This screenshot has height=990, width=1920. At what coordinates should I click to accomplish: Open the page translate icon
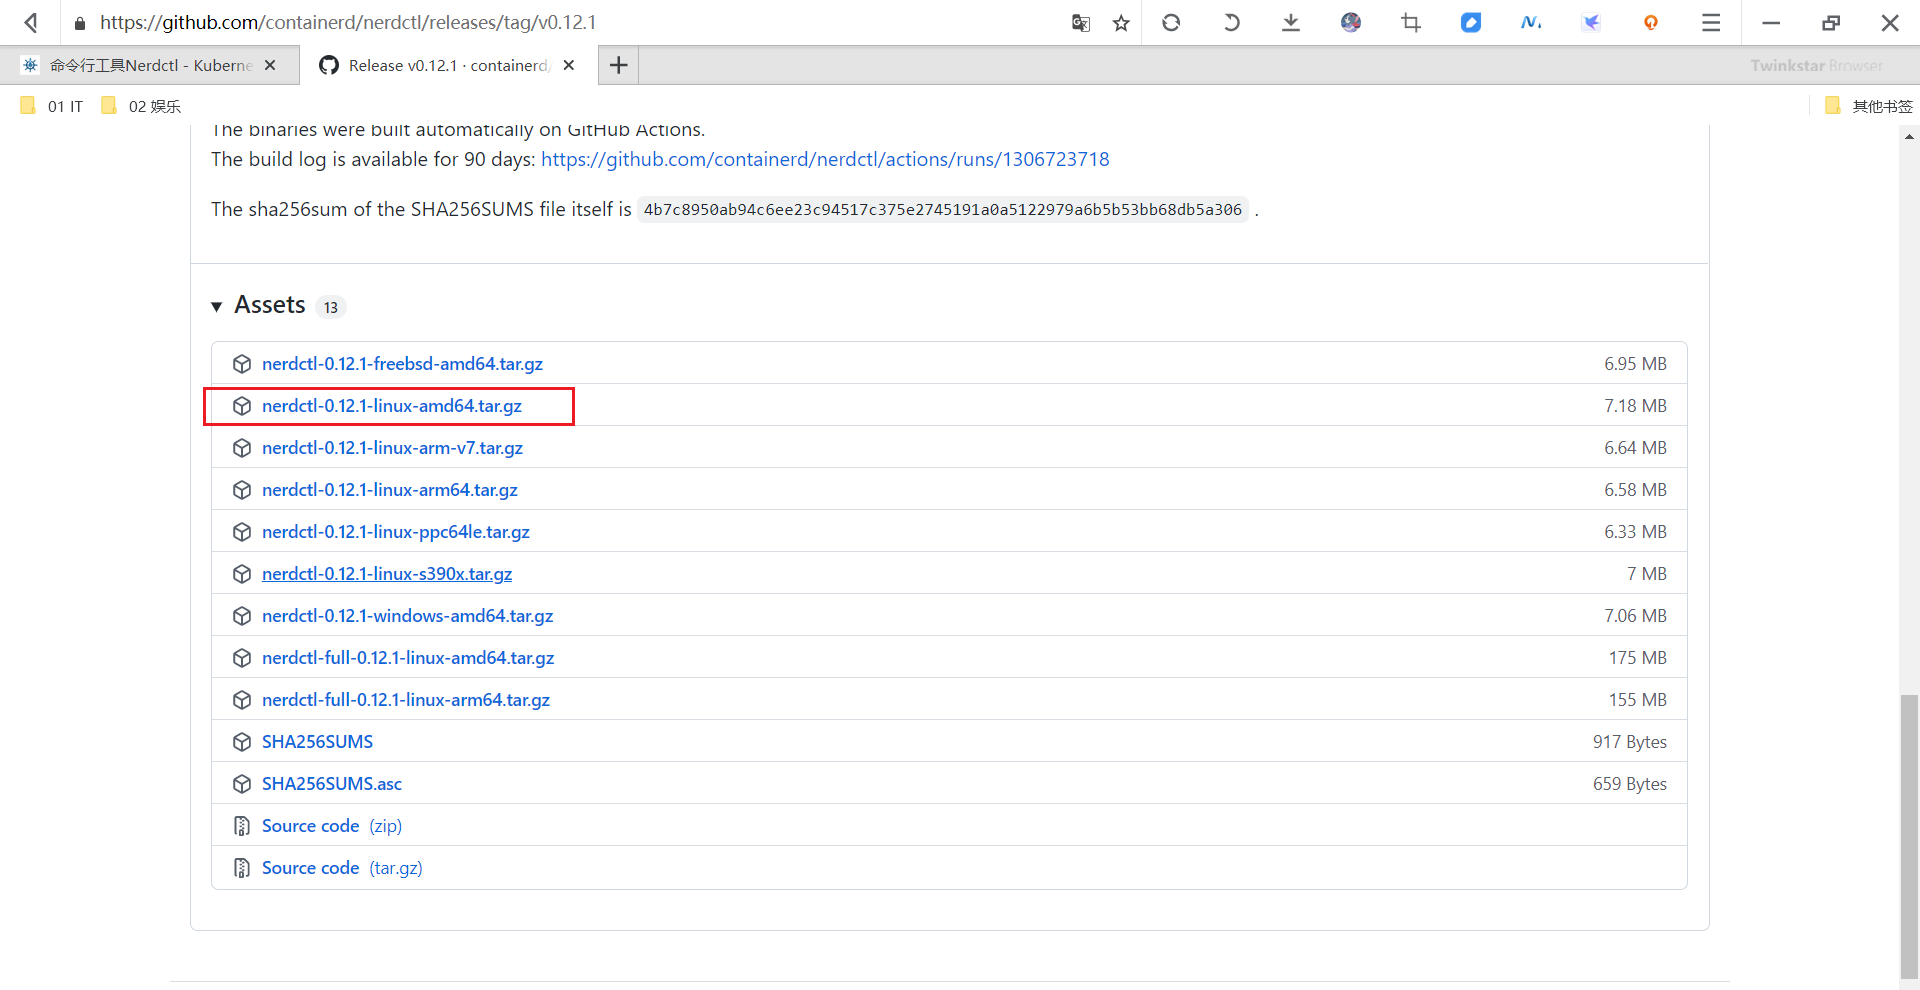(x=1081, y=22)
